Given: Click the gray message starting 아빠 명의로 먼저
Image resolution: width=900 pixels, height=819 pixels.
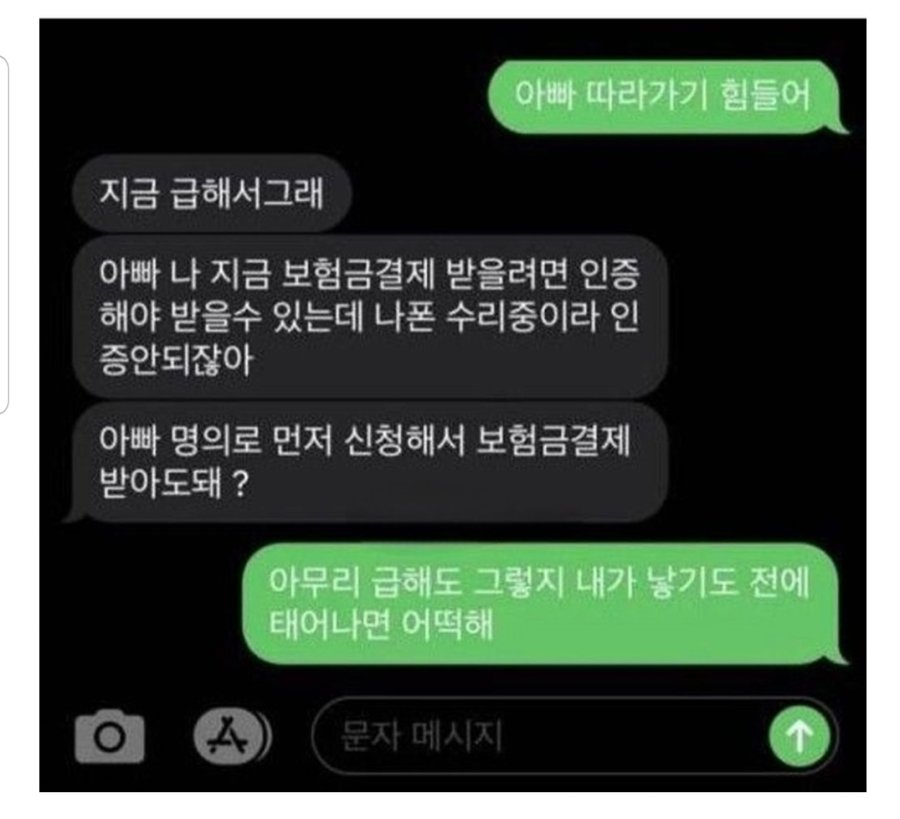Looking at the screenshot, I should tap(367, 463).
